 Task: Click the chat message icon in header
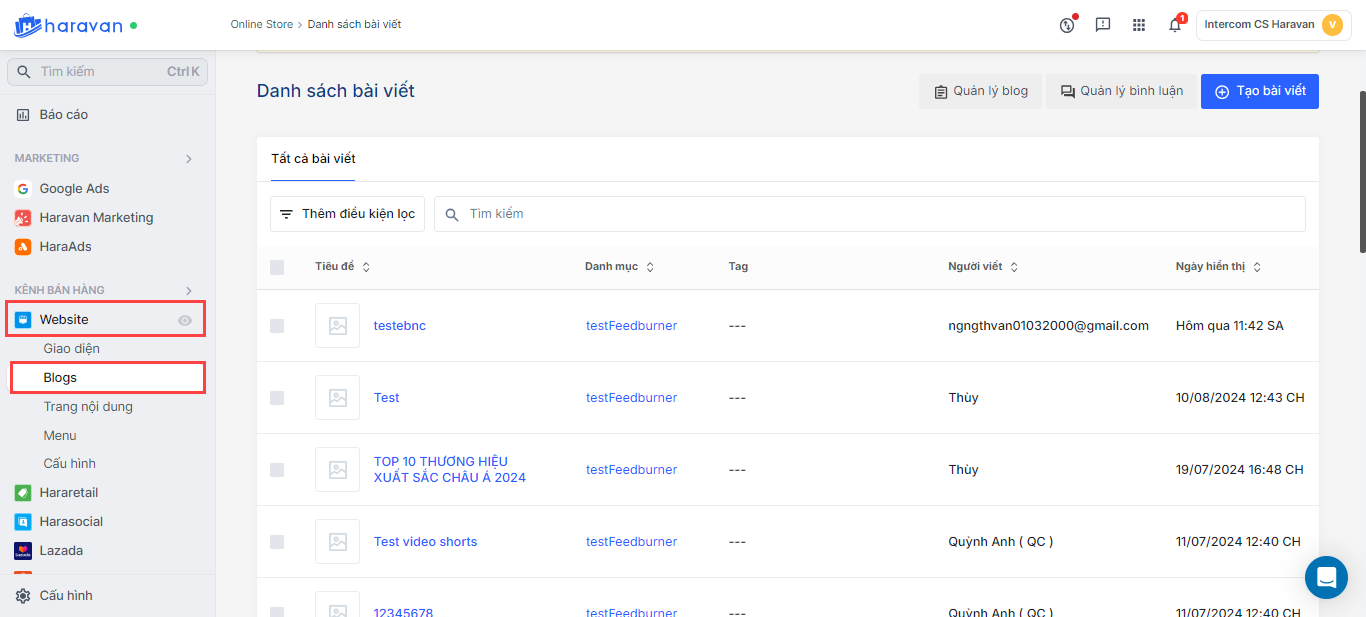1103,25
